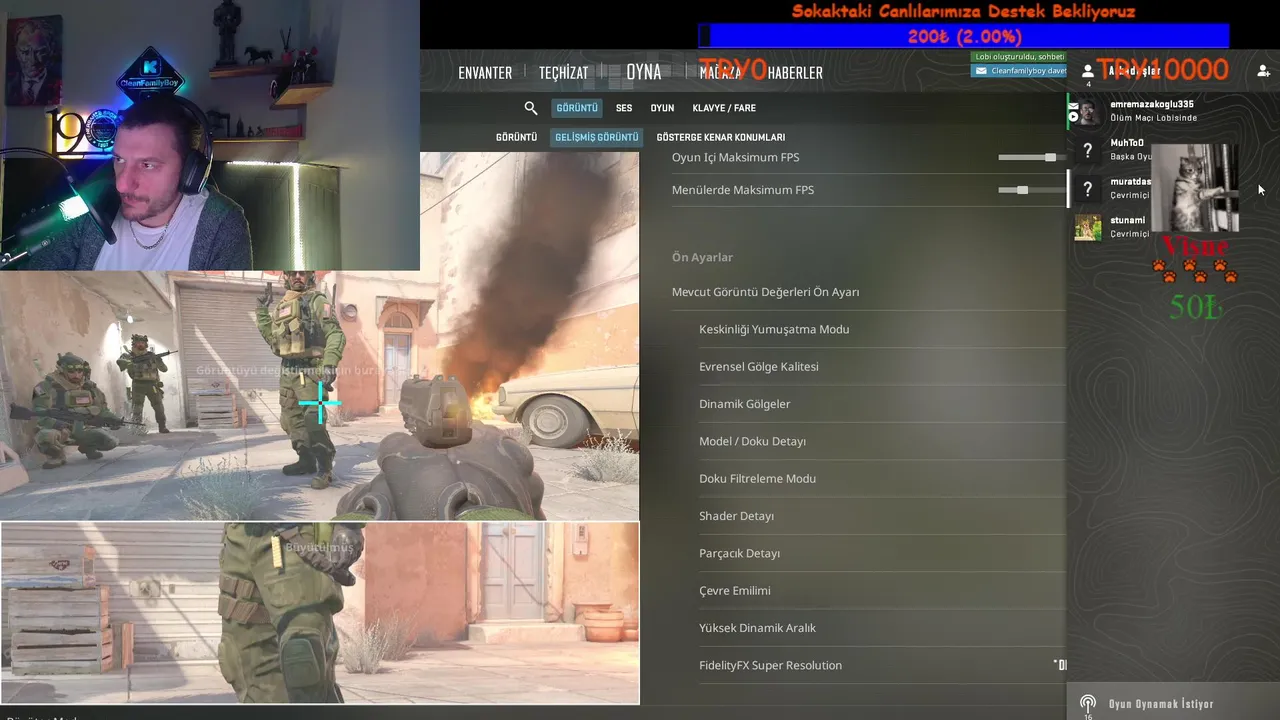Click Çevre Emilimi setting
Viewport: 1280px width, 720px height.
pos(882,590)
